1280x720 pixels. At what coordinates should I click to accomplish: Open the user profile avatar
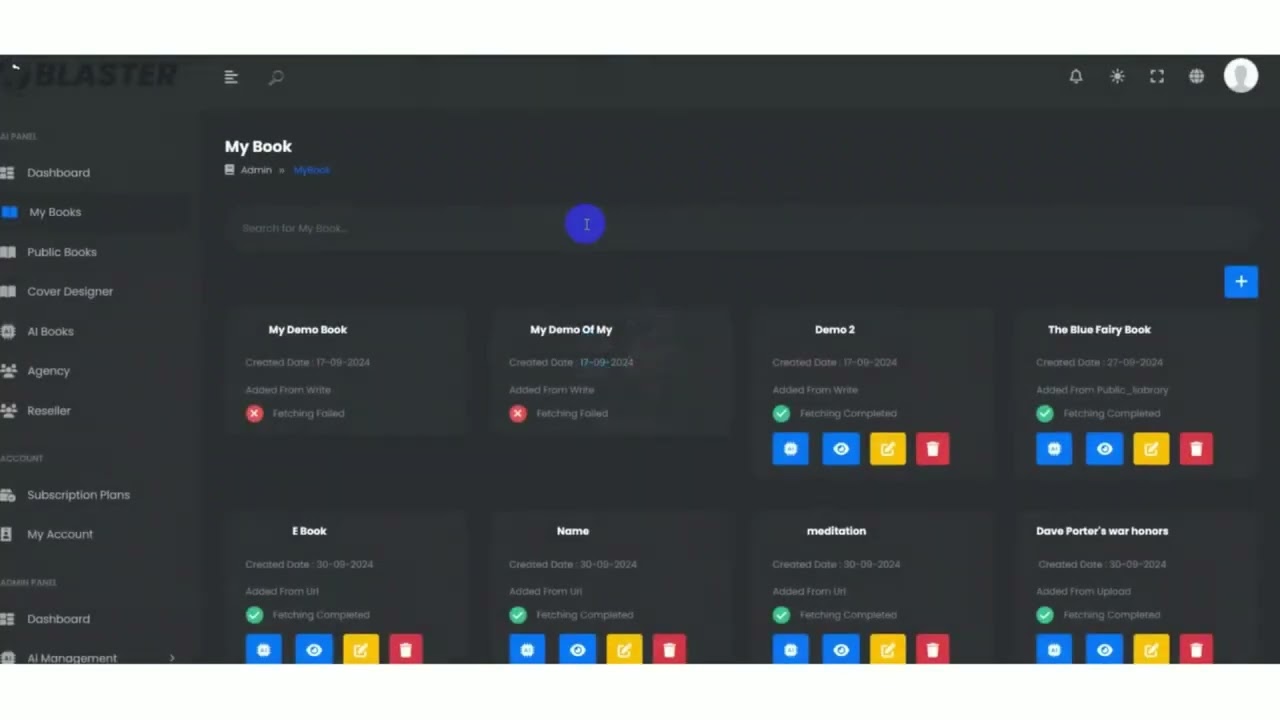1241,75
